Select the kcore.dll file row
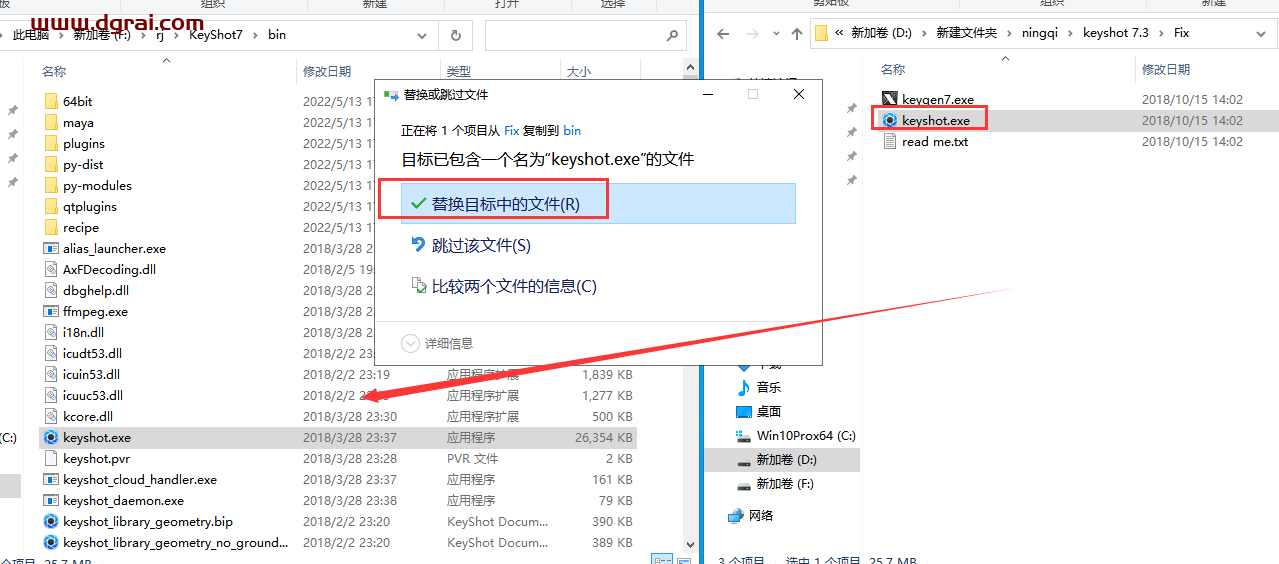 (338, 416)
